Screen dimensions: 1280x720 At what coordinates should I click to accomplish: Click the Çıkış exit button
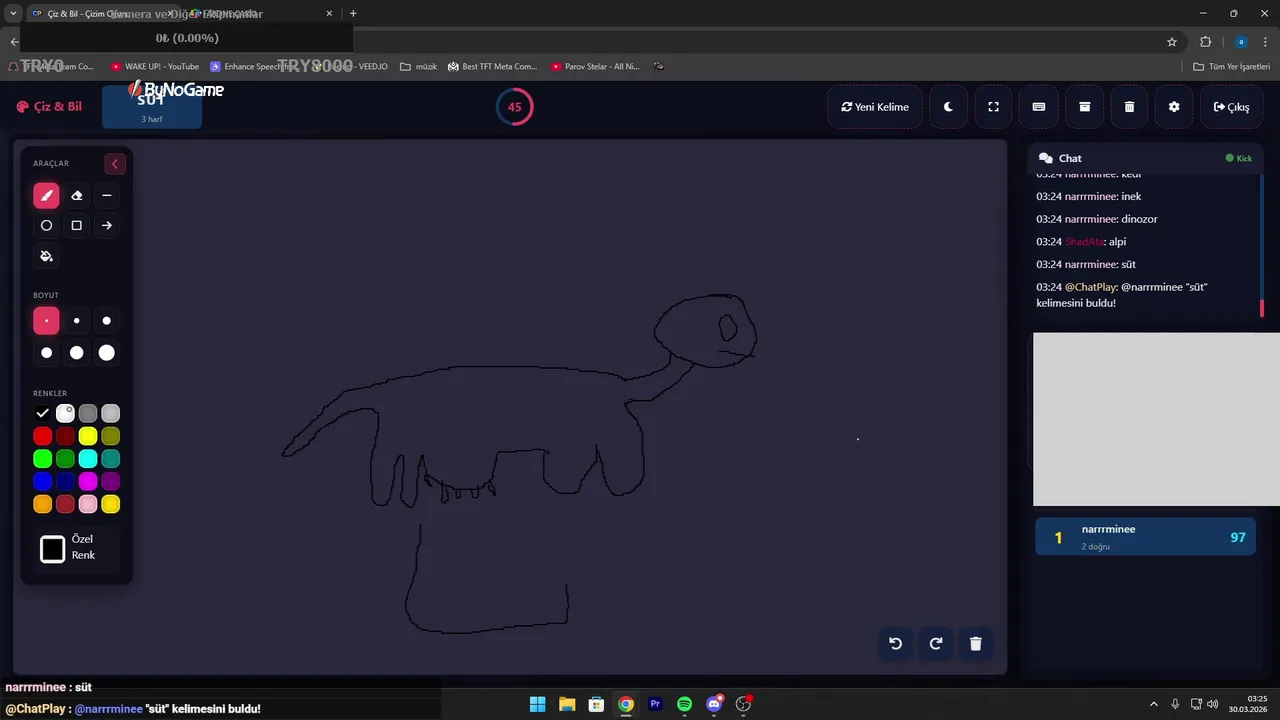[1231, 107]
